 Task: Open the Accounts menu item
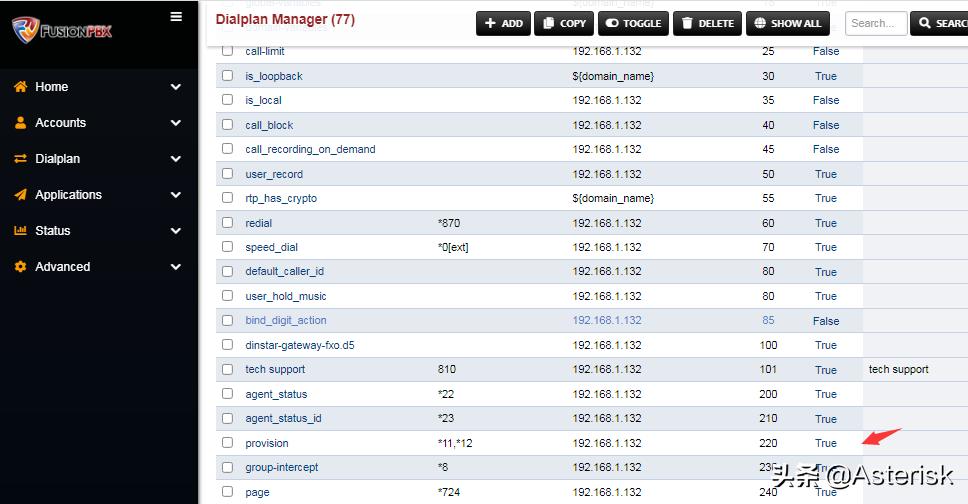[60, 122]
